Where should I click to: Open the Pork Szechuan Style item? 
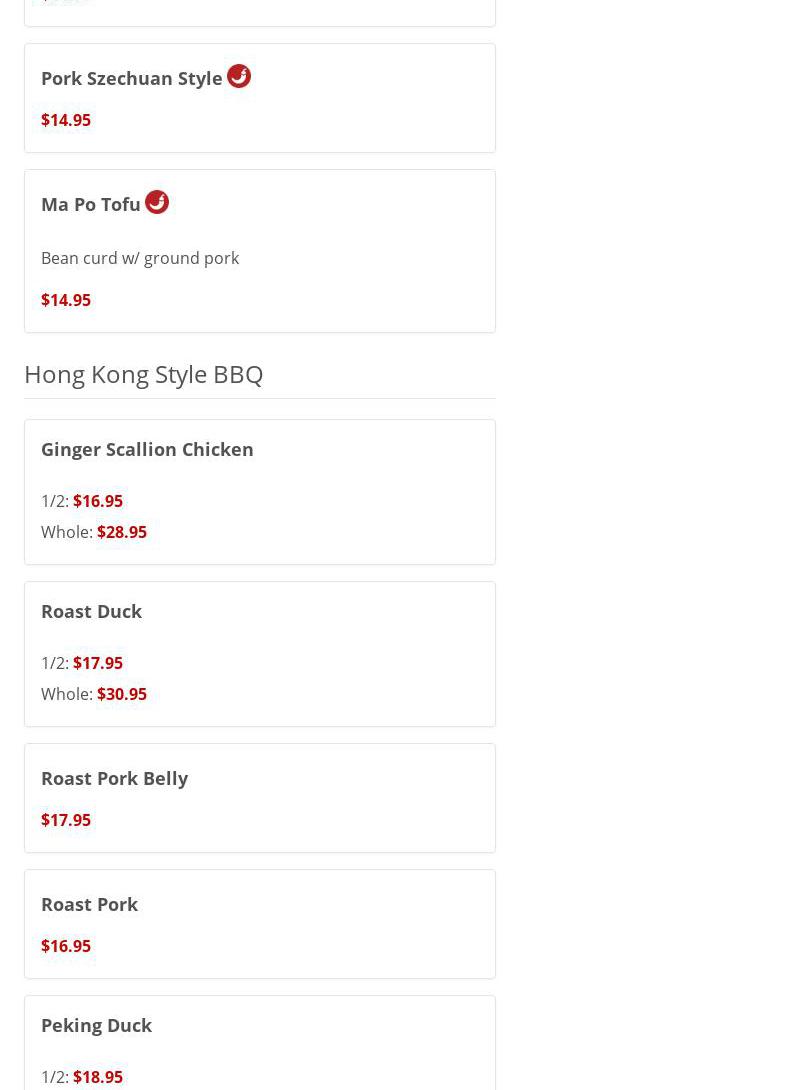(x=131, y=78)
